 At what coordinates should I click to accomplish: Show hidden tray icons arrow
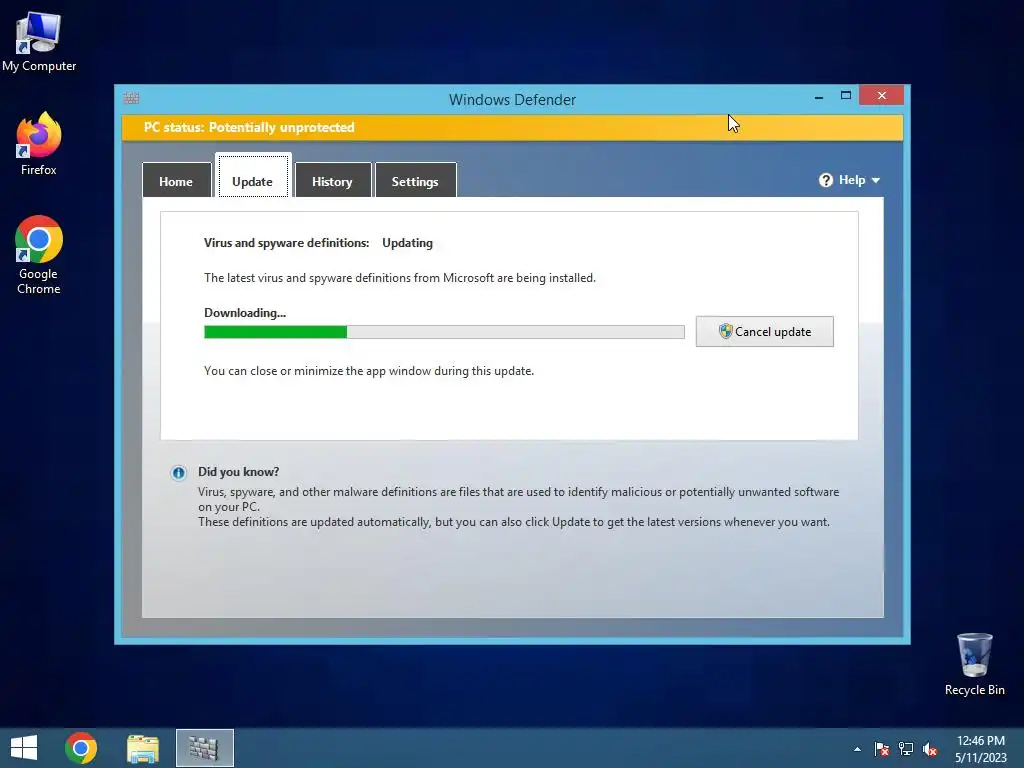pos(857,749)
